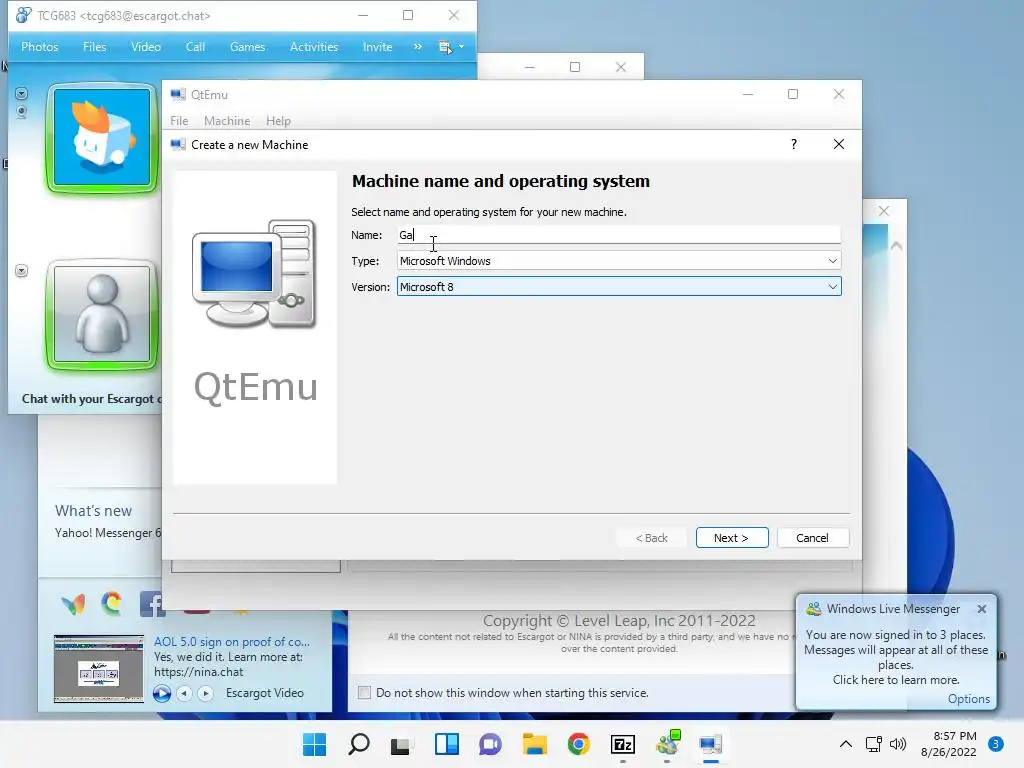Click the Next > button
This screenshot has height=768, width=1024.
(731, 537)
